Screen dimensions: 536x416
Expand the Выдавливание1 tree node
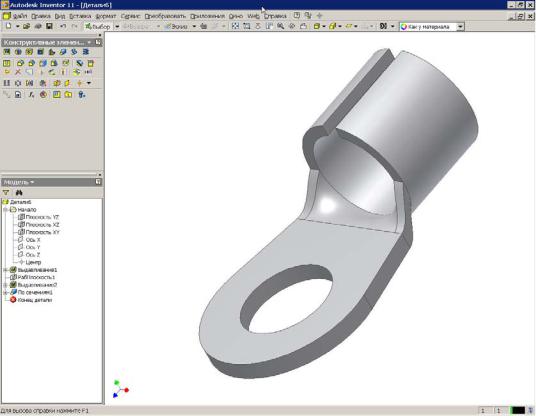tap(5, 270)
